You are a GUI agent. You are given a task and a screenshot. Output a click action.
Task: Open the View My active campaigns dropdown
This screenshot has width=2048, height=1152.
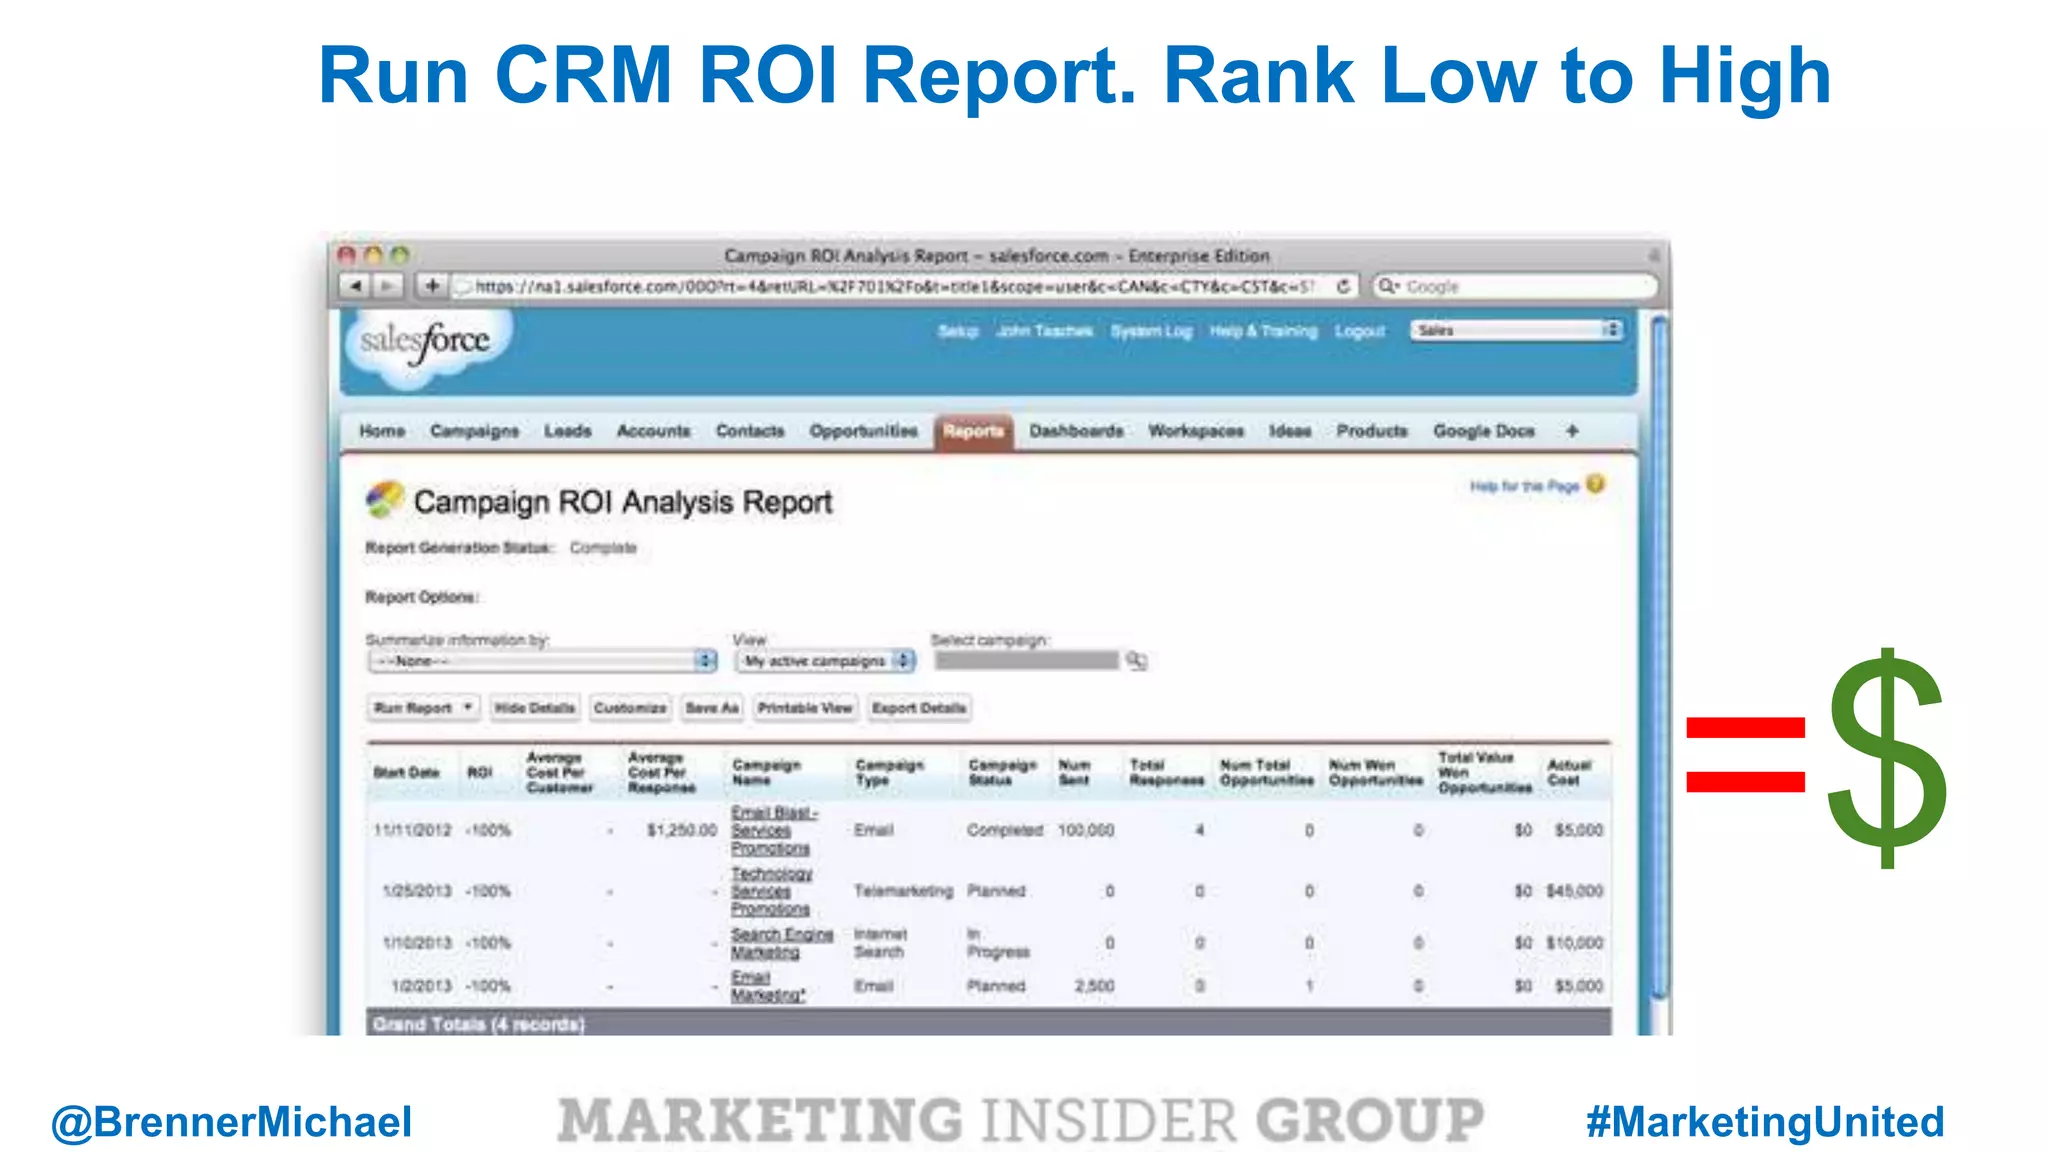825,661
